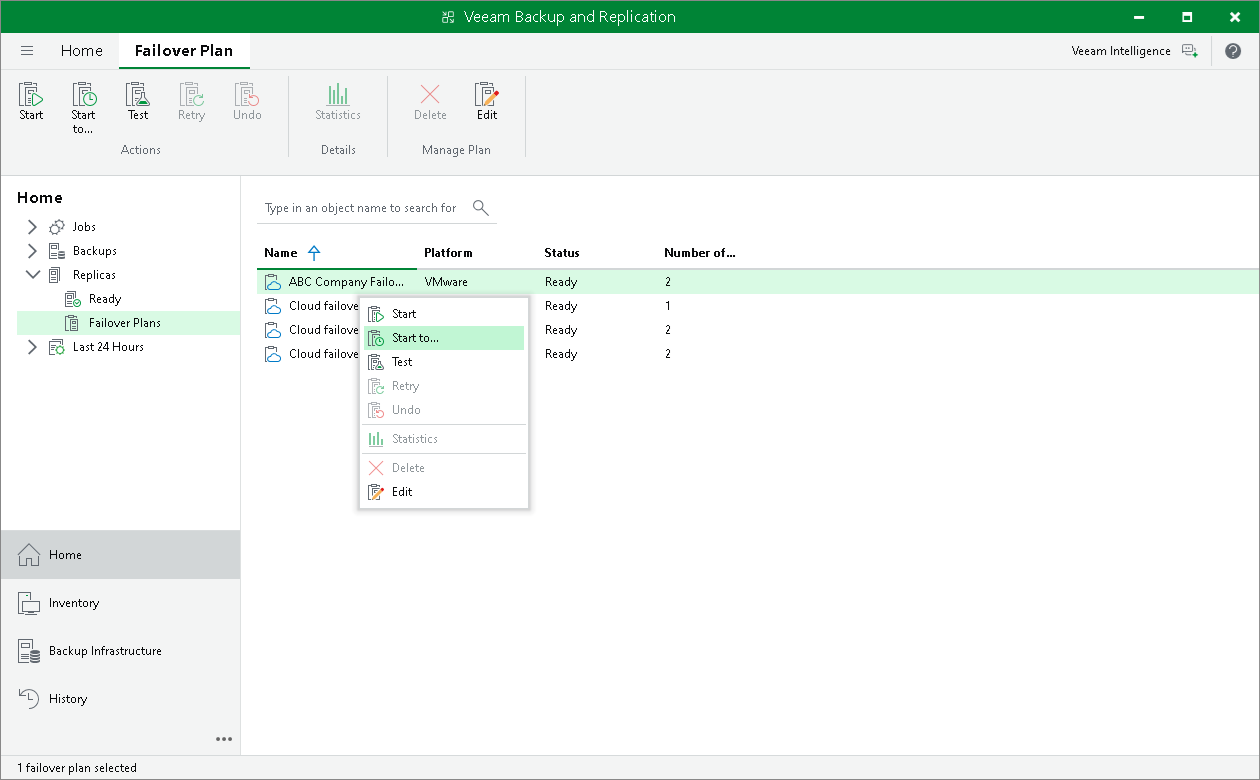Image resolution: width=1260 pixels, height=780 pixels.
Task: Choose Start to... in context menu
Action: 443,338
